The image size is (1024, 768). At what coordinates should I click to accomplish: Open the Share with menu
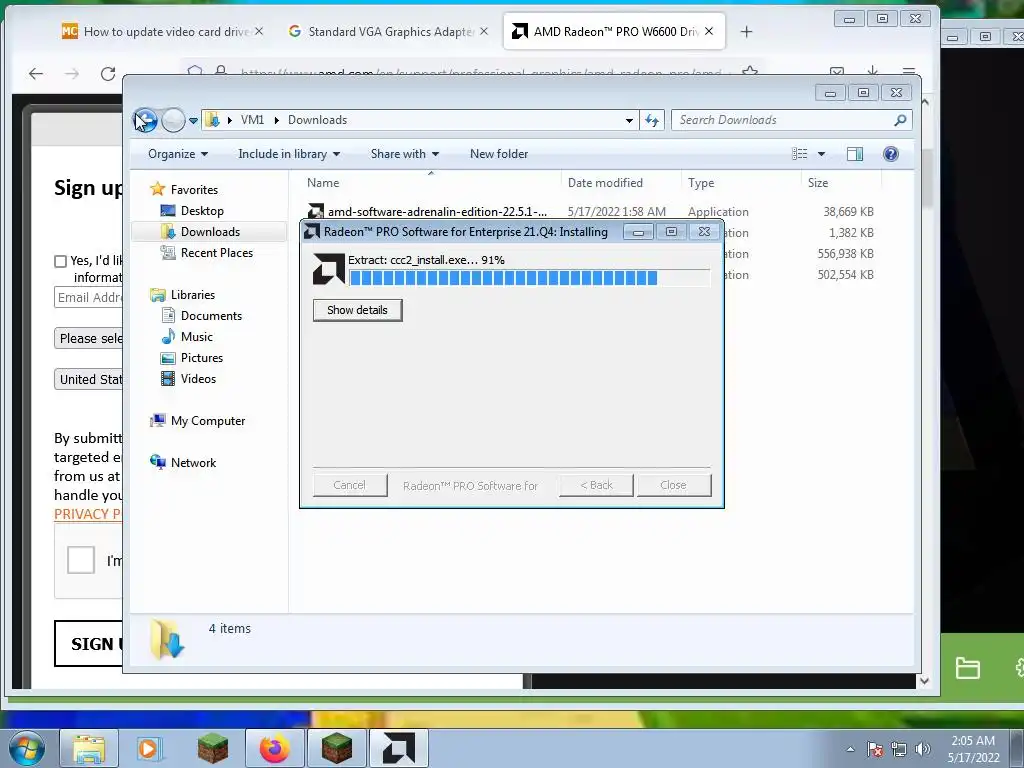(x=405, y=154)
